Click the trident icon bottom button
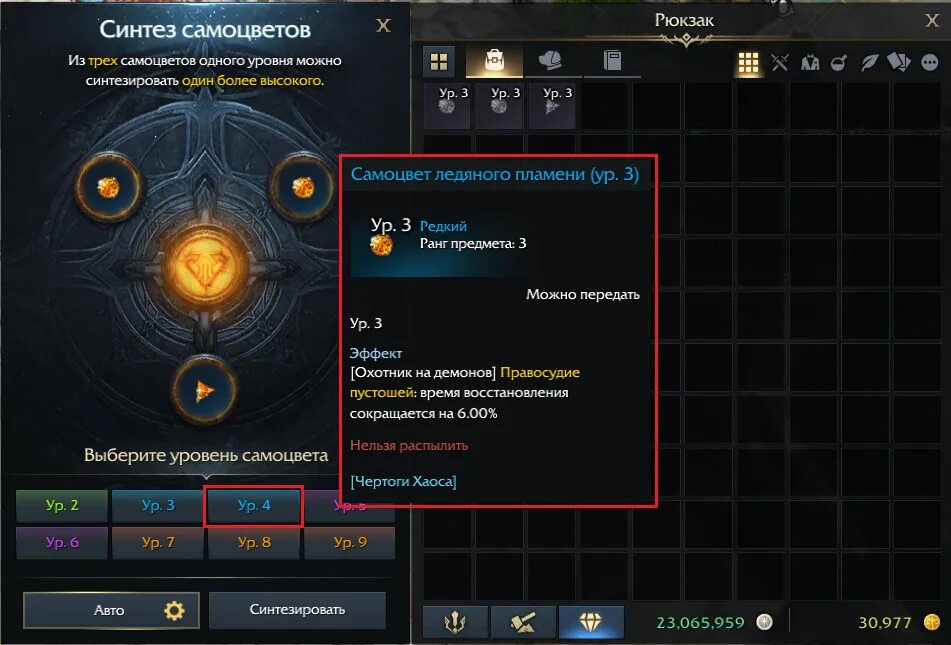Viewport: 951px width, 645px height. tap(455, 622)
